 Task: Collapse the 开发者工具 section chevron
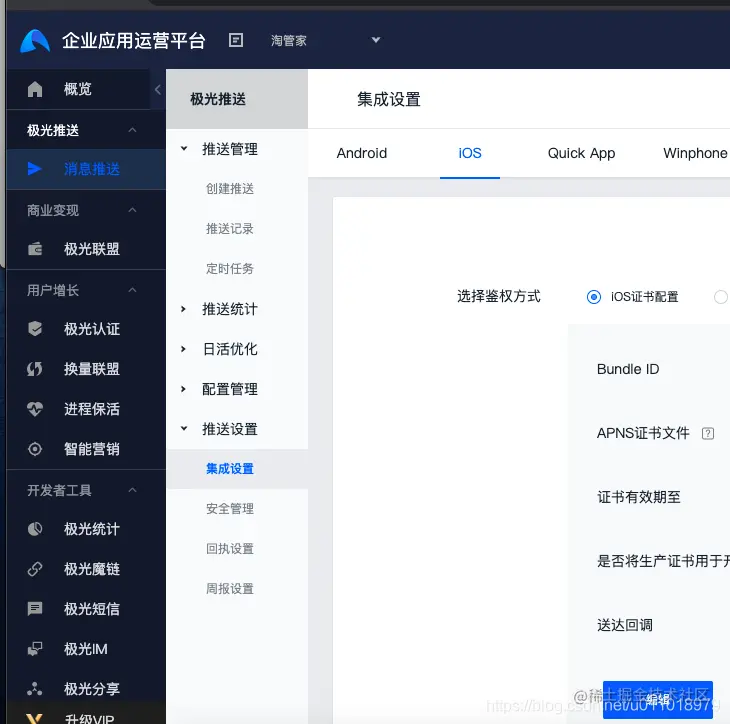[x=132, y=490]
